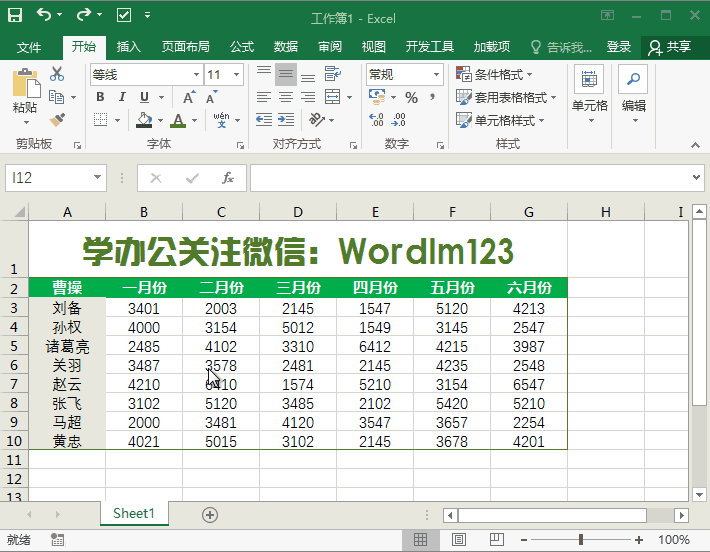Open the Name Box dropdown arrow
The height and width of the screenshot is (552, 710).
pos(97,178)
